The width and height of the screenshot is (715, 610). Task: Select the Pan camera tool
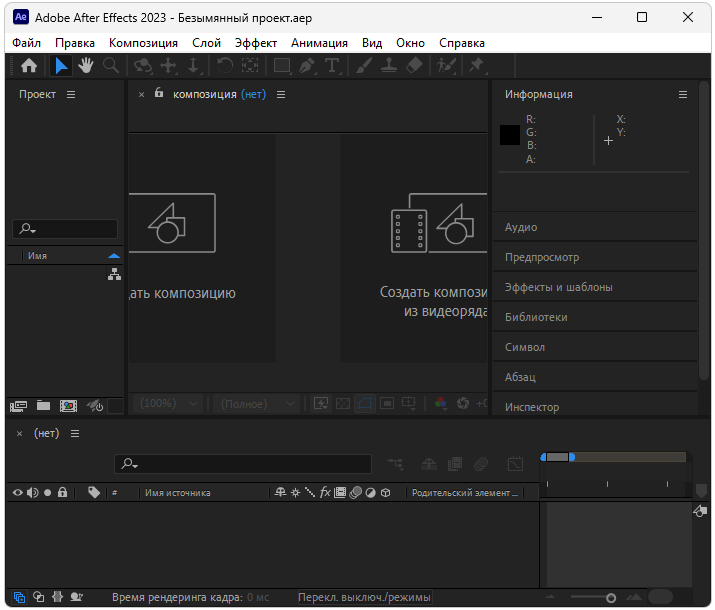168,66
